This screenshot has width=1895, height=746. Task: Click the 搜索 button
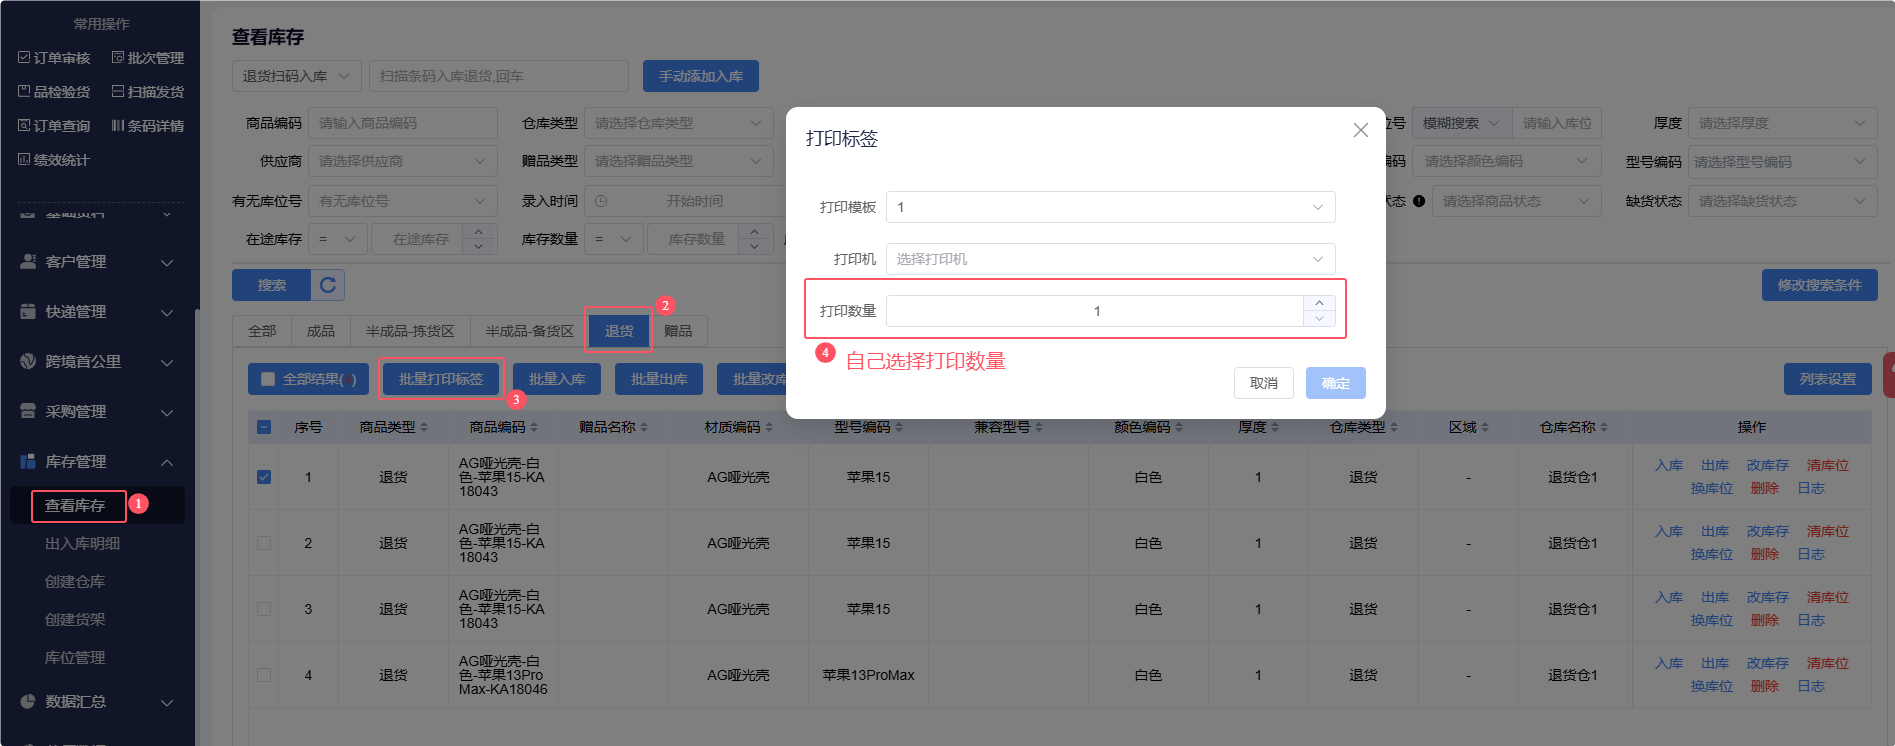tap(272, 285)
